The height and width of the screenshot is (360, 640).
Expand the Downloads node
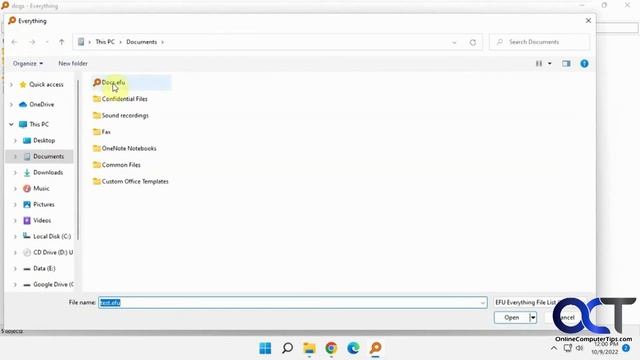tap(16, 173)
